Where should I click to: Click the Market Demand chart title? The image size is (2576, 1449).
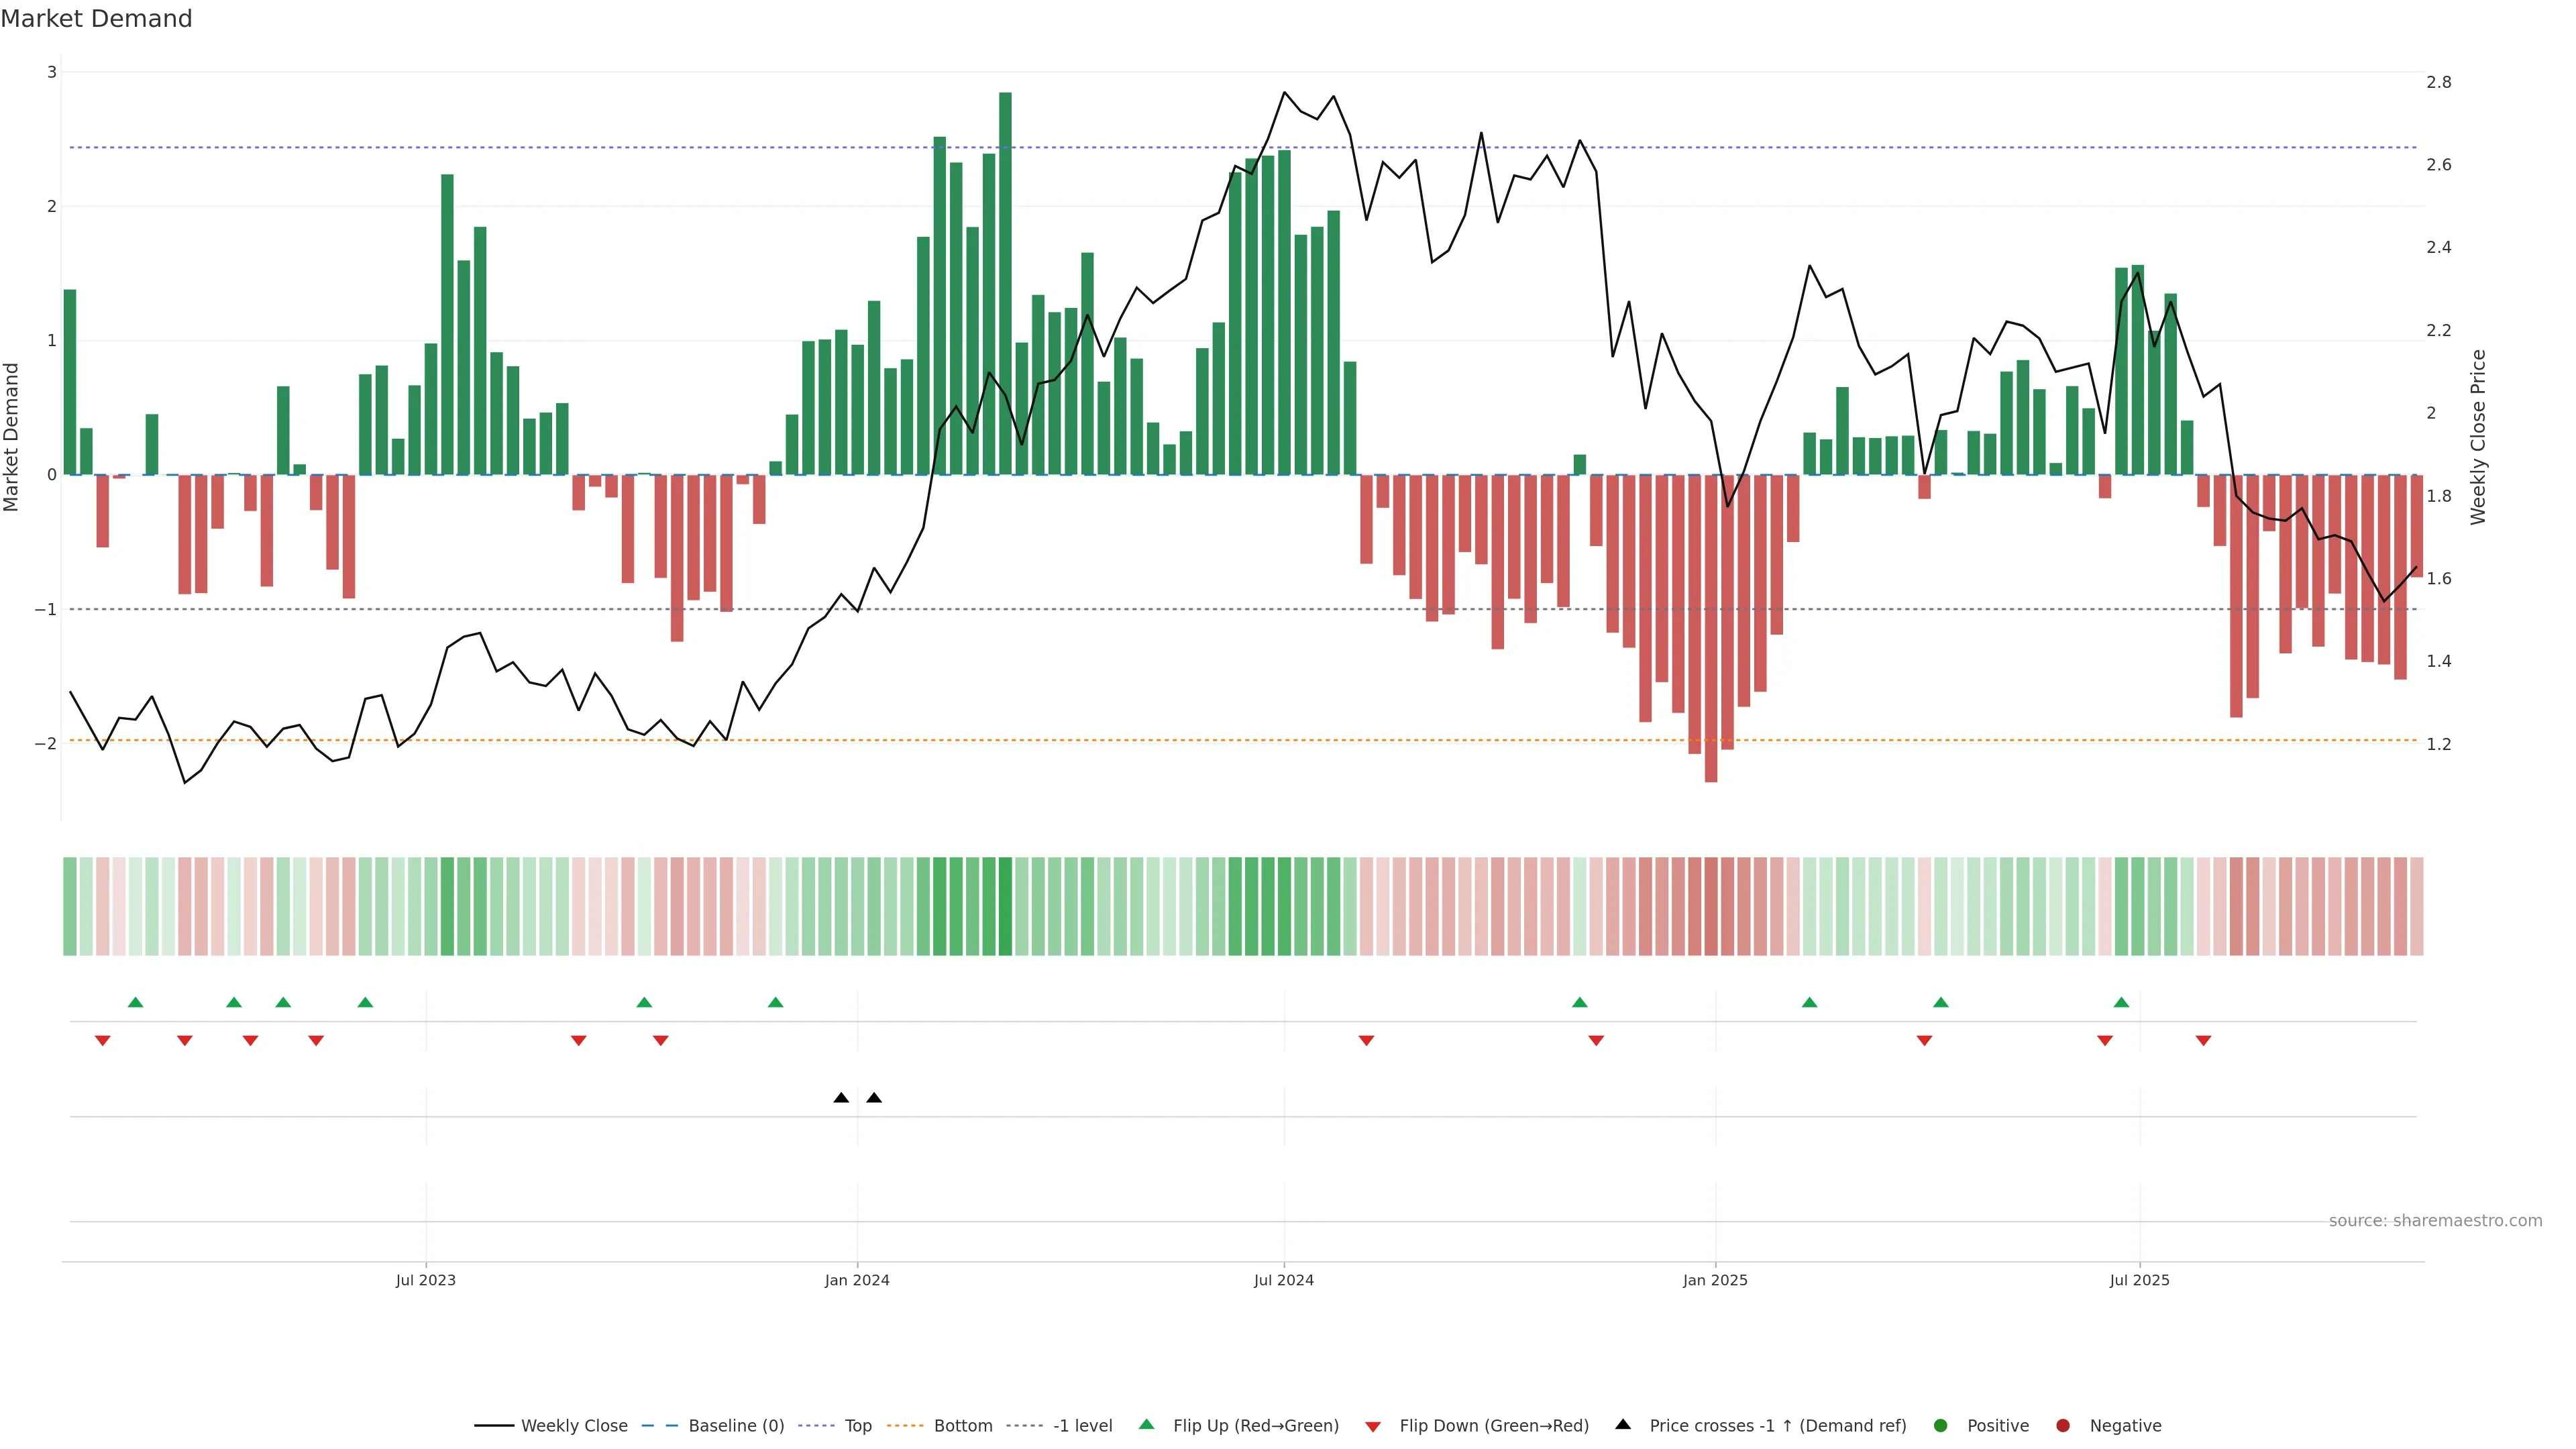[96, 19]
